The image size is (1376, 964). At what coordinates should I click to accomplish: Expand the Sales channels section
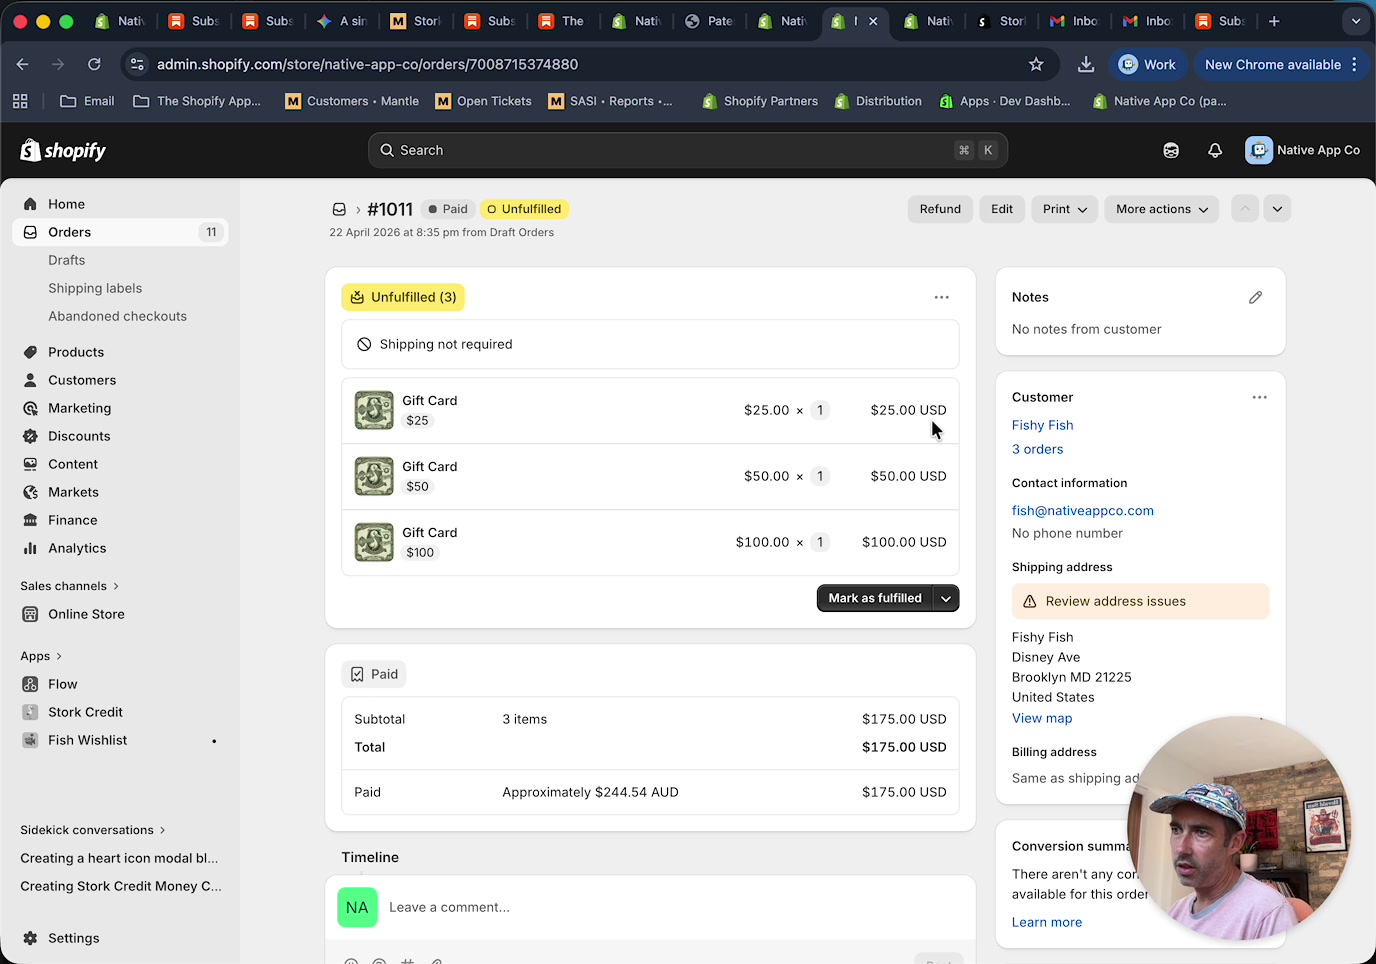click(68, 585)
